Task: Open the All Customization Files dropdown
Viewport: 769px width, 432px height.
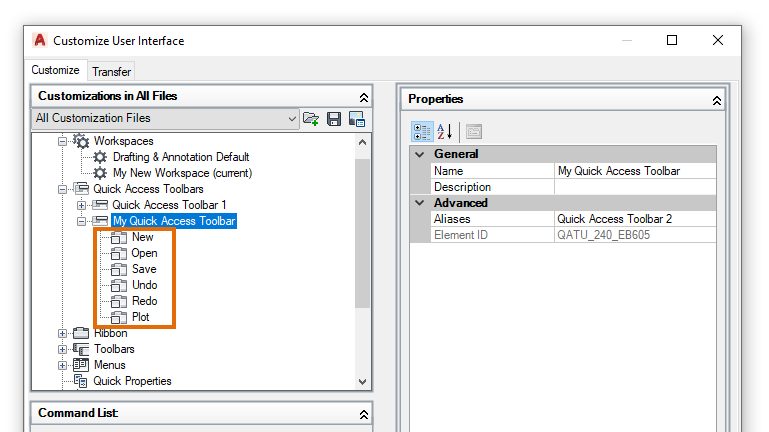Action: pyautogui.click(x=292, y=119)
